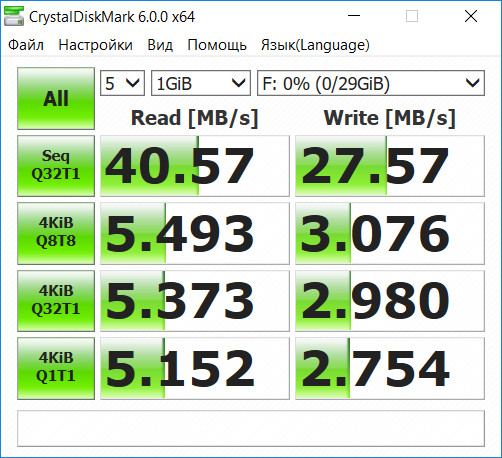Open the Язык(Language) menu

(x=315, y=45)
